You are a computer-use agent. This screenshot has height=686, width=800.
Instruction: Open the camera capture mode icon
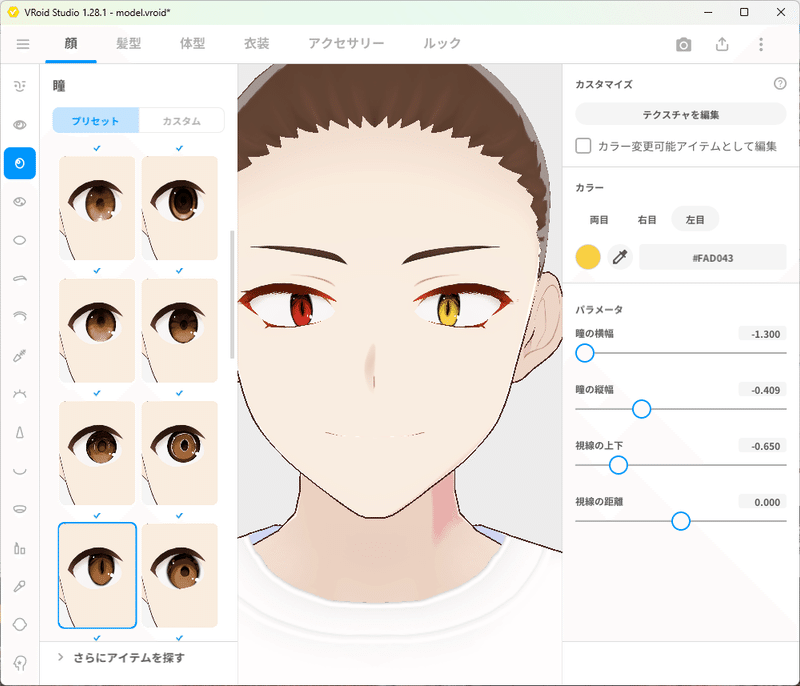pyautogui.click(x=684, y=45)
